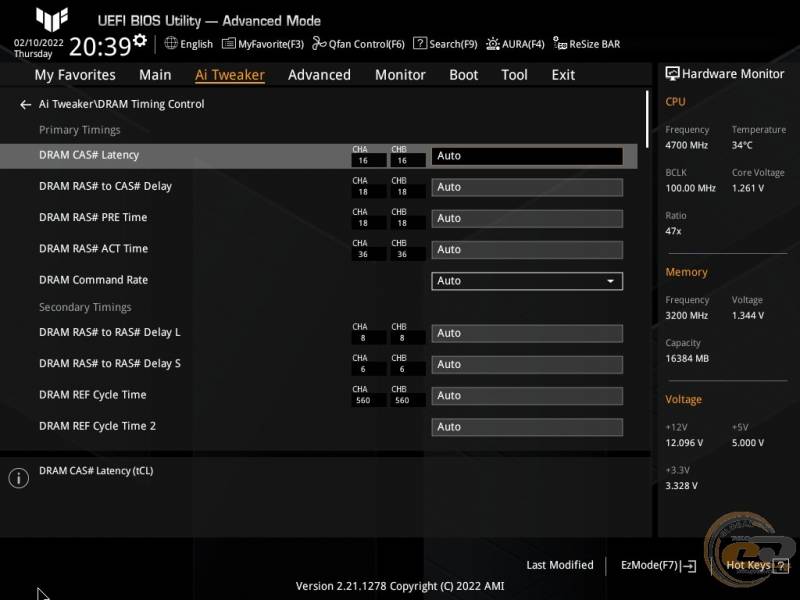Open the Hot Keys help
The height and width of the screenshot is (600, 800).
748,565
